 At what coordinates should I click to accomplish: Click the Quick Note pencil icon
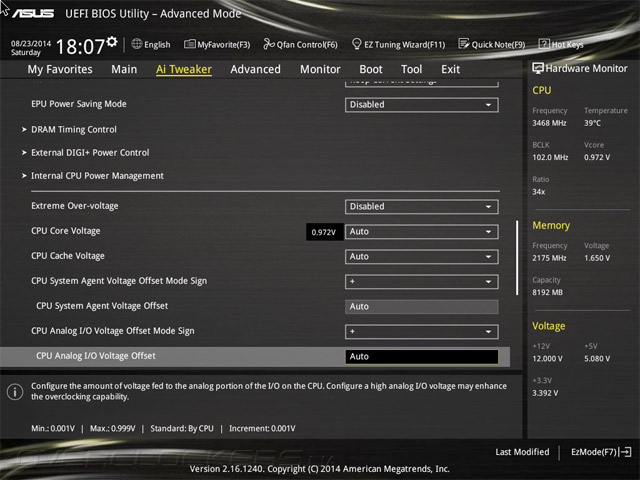[464, 44]
